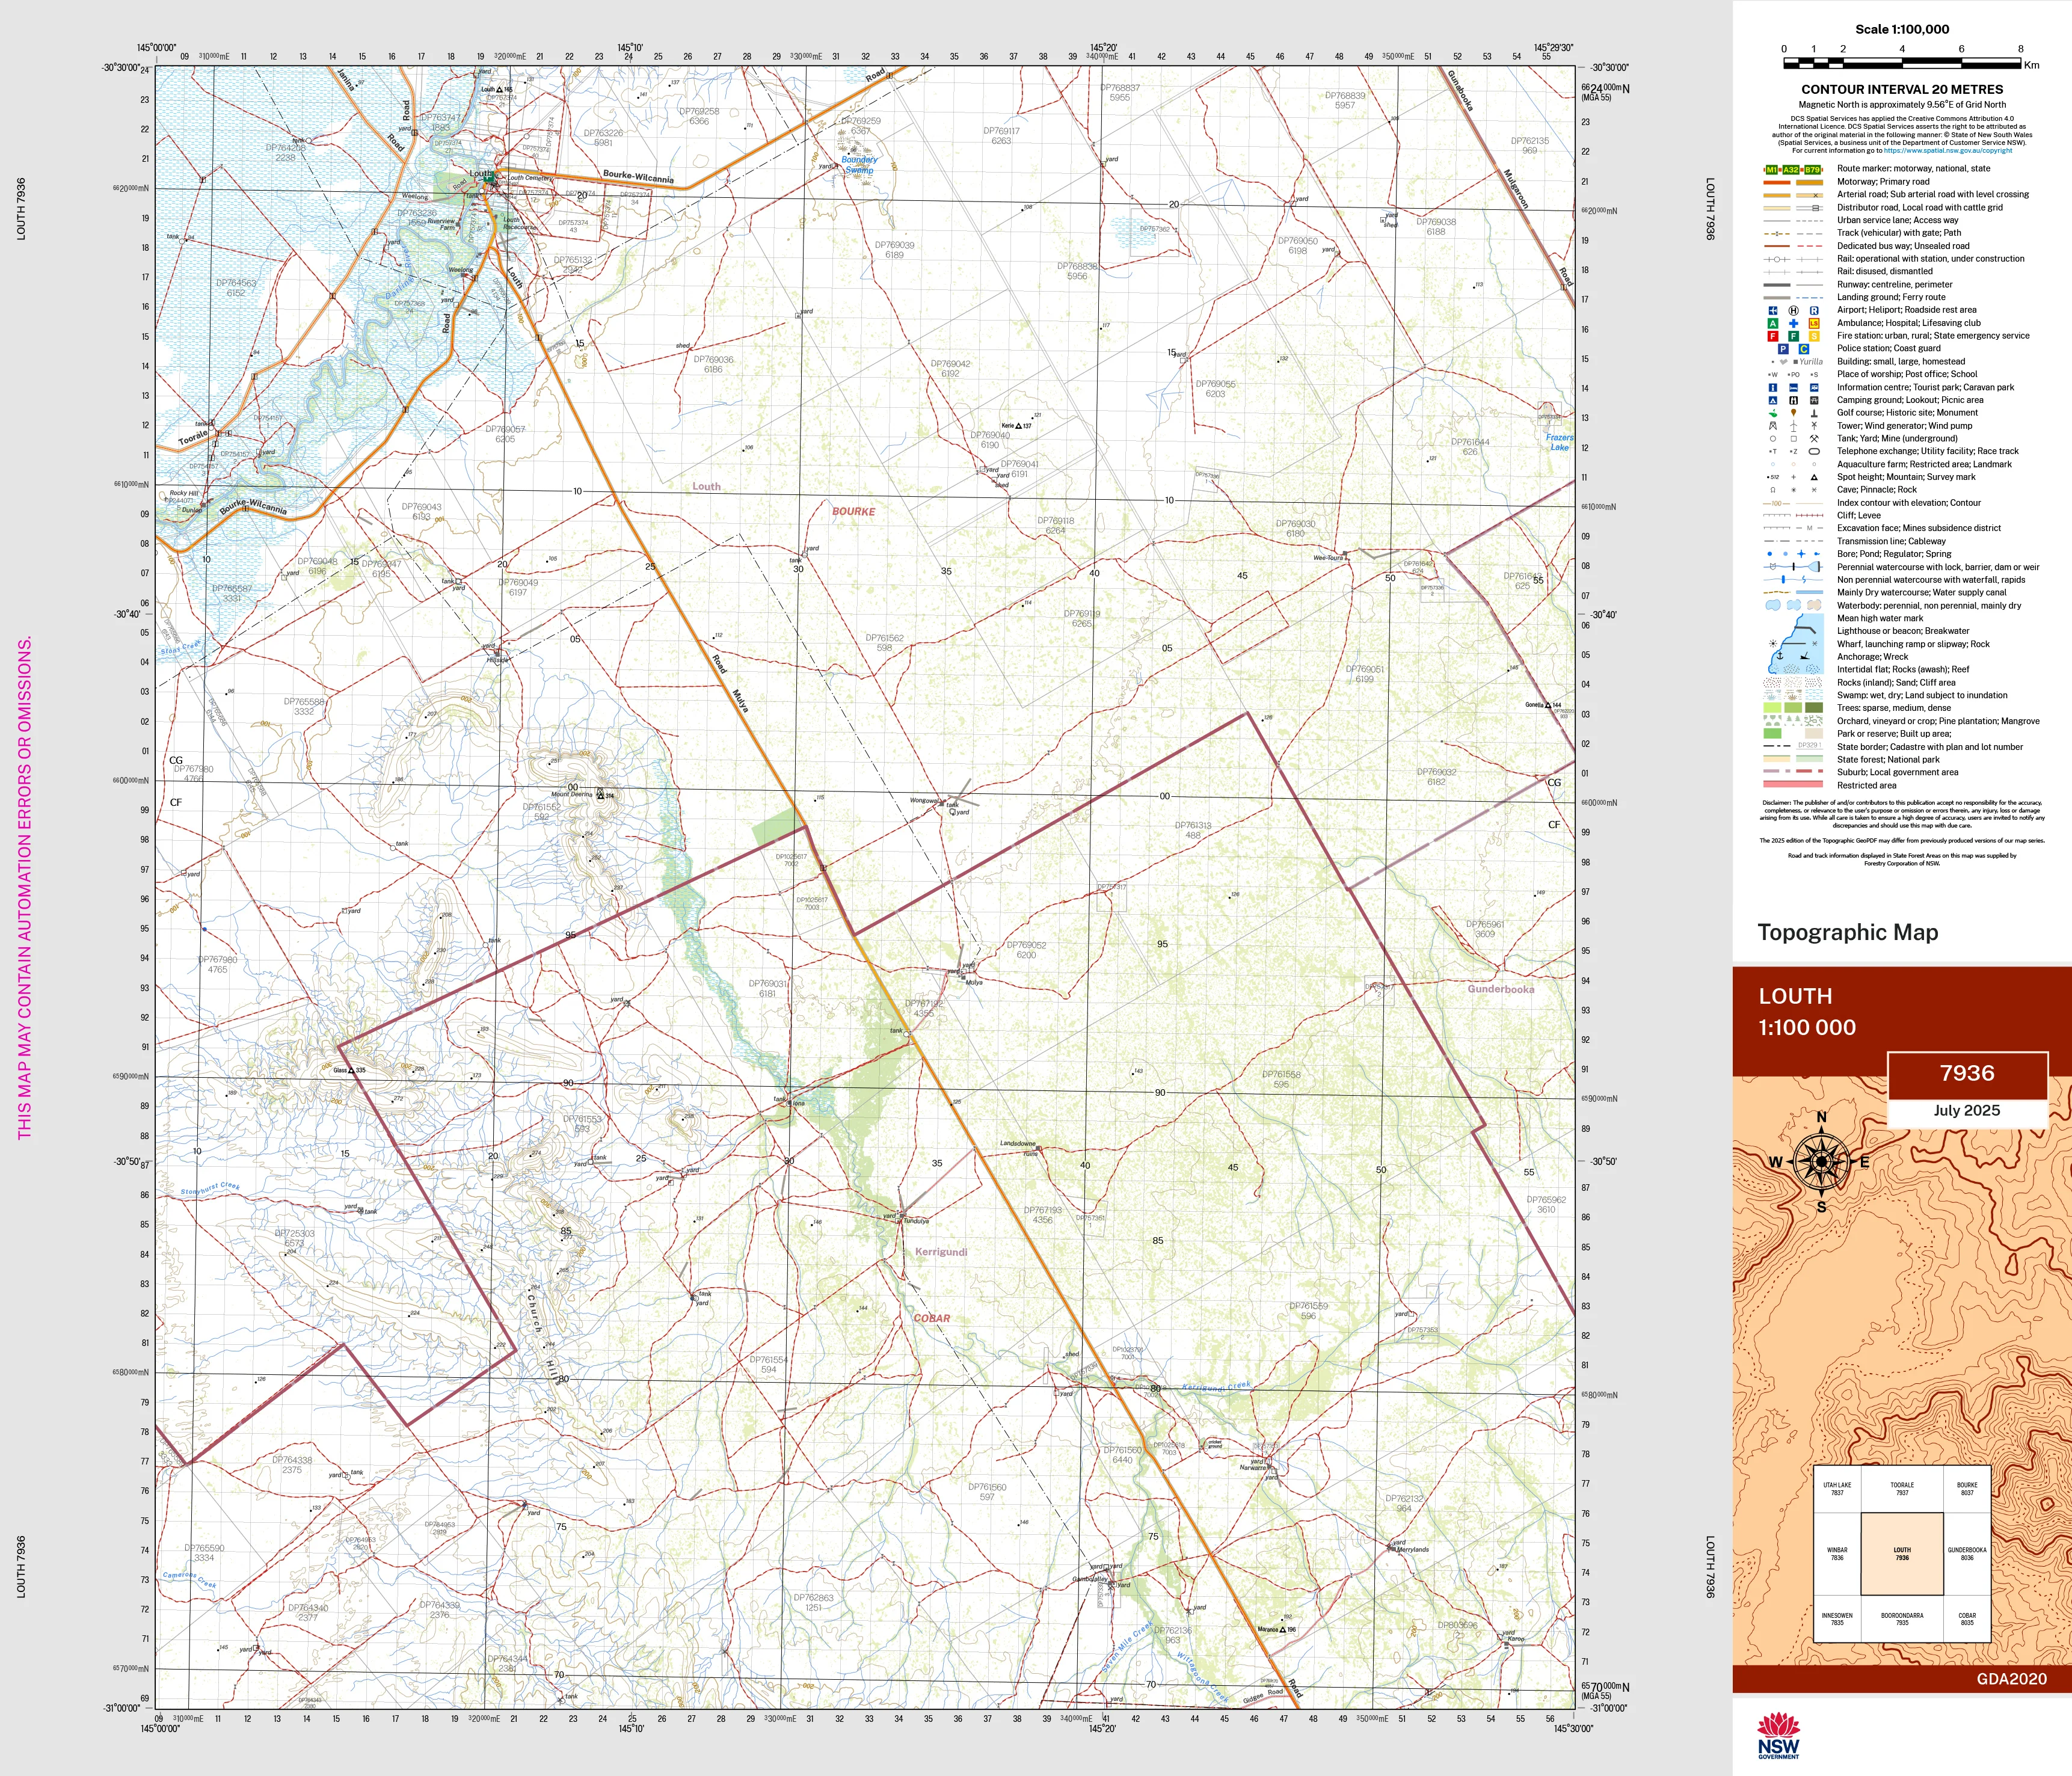Click the Cobar 8035 index map cell
The height and width of the screenshot is (1776, 2072).
click(1967, 1619)
